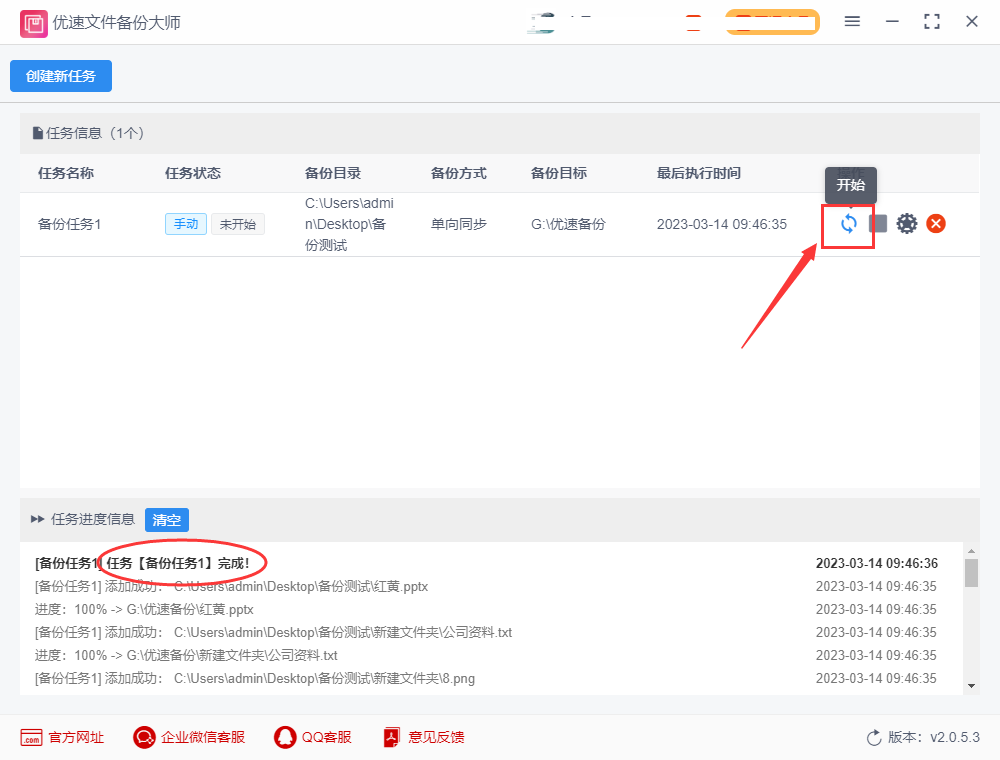
Task: Open enterprise WeChat customer service
Action: (x=144, y=738)
